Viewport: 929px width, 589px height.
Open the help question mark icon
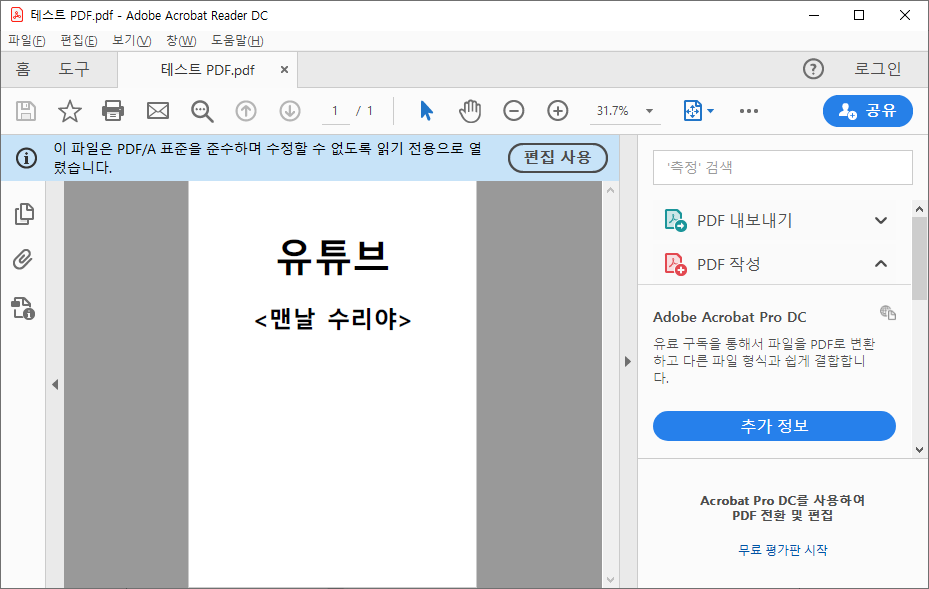[x=813, y=69]
